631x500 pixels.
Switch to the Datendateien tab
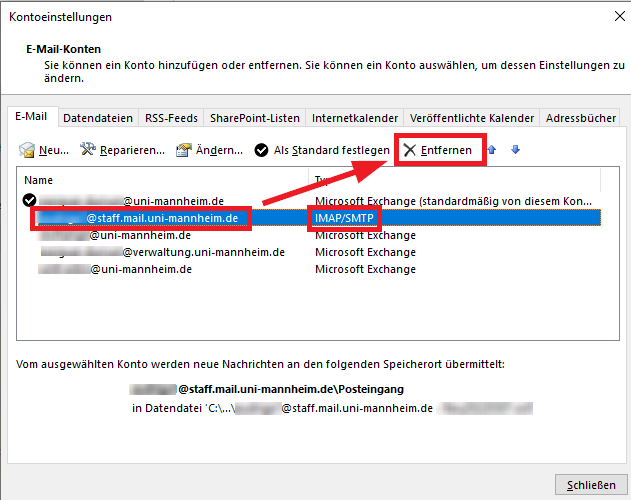click(98, 118)
